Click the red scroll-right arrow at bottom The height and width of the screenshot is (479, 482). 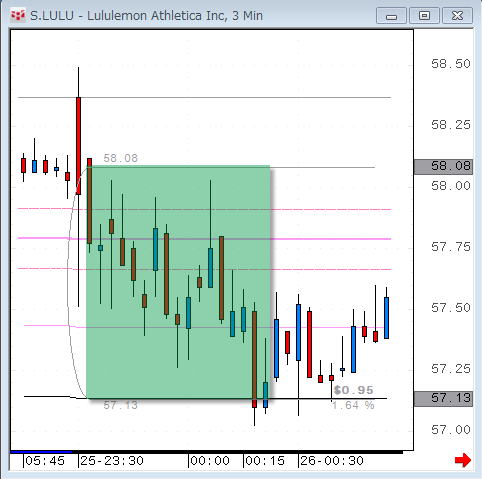(x=463, y=460)
